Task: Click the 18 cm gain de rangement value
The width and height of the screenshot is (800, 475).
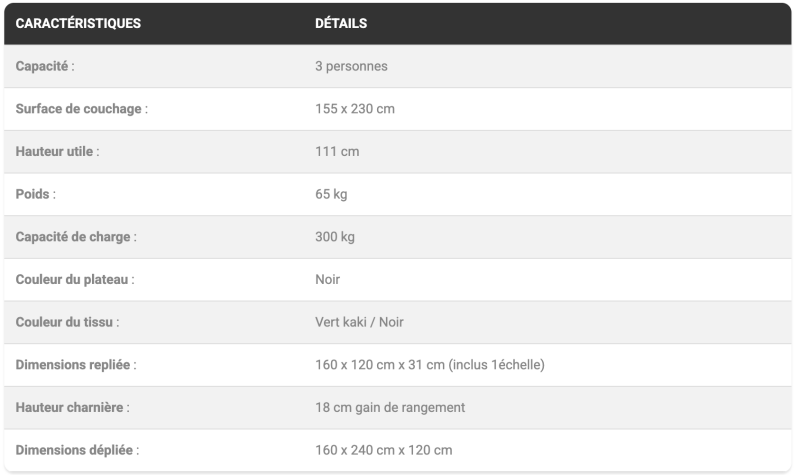Action: coord(390,408)
